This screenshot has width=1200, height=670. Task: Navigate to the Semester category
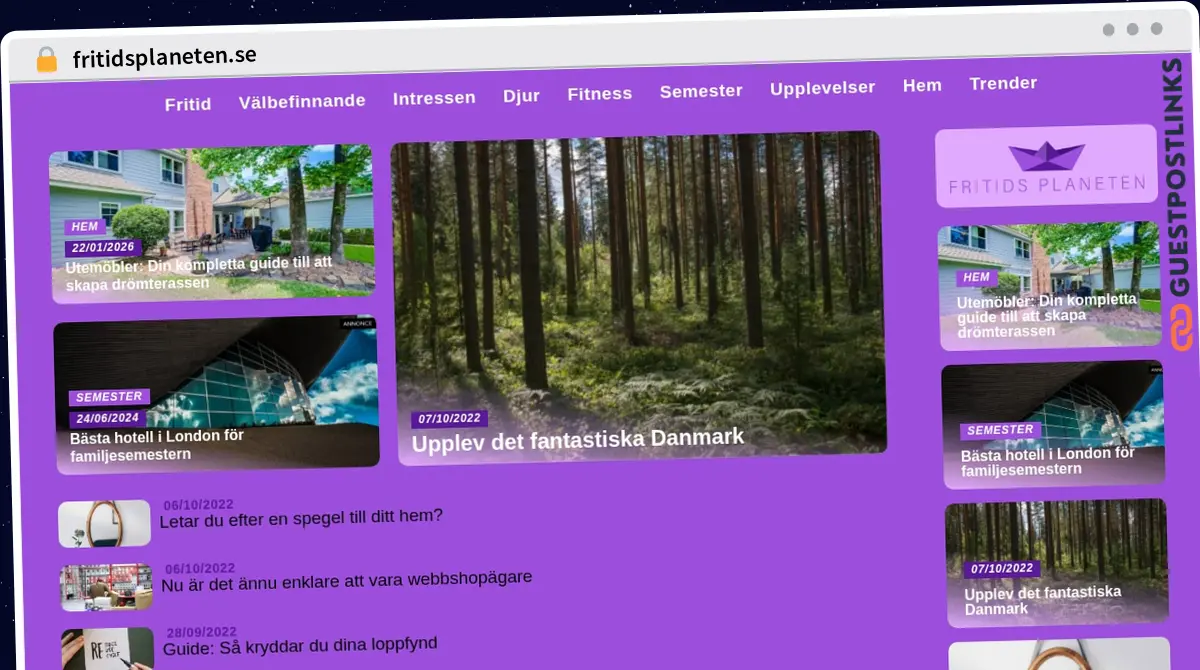tap(701, 91)
